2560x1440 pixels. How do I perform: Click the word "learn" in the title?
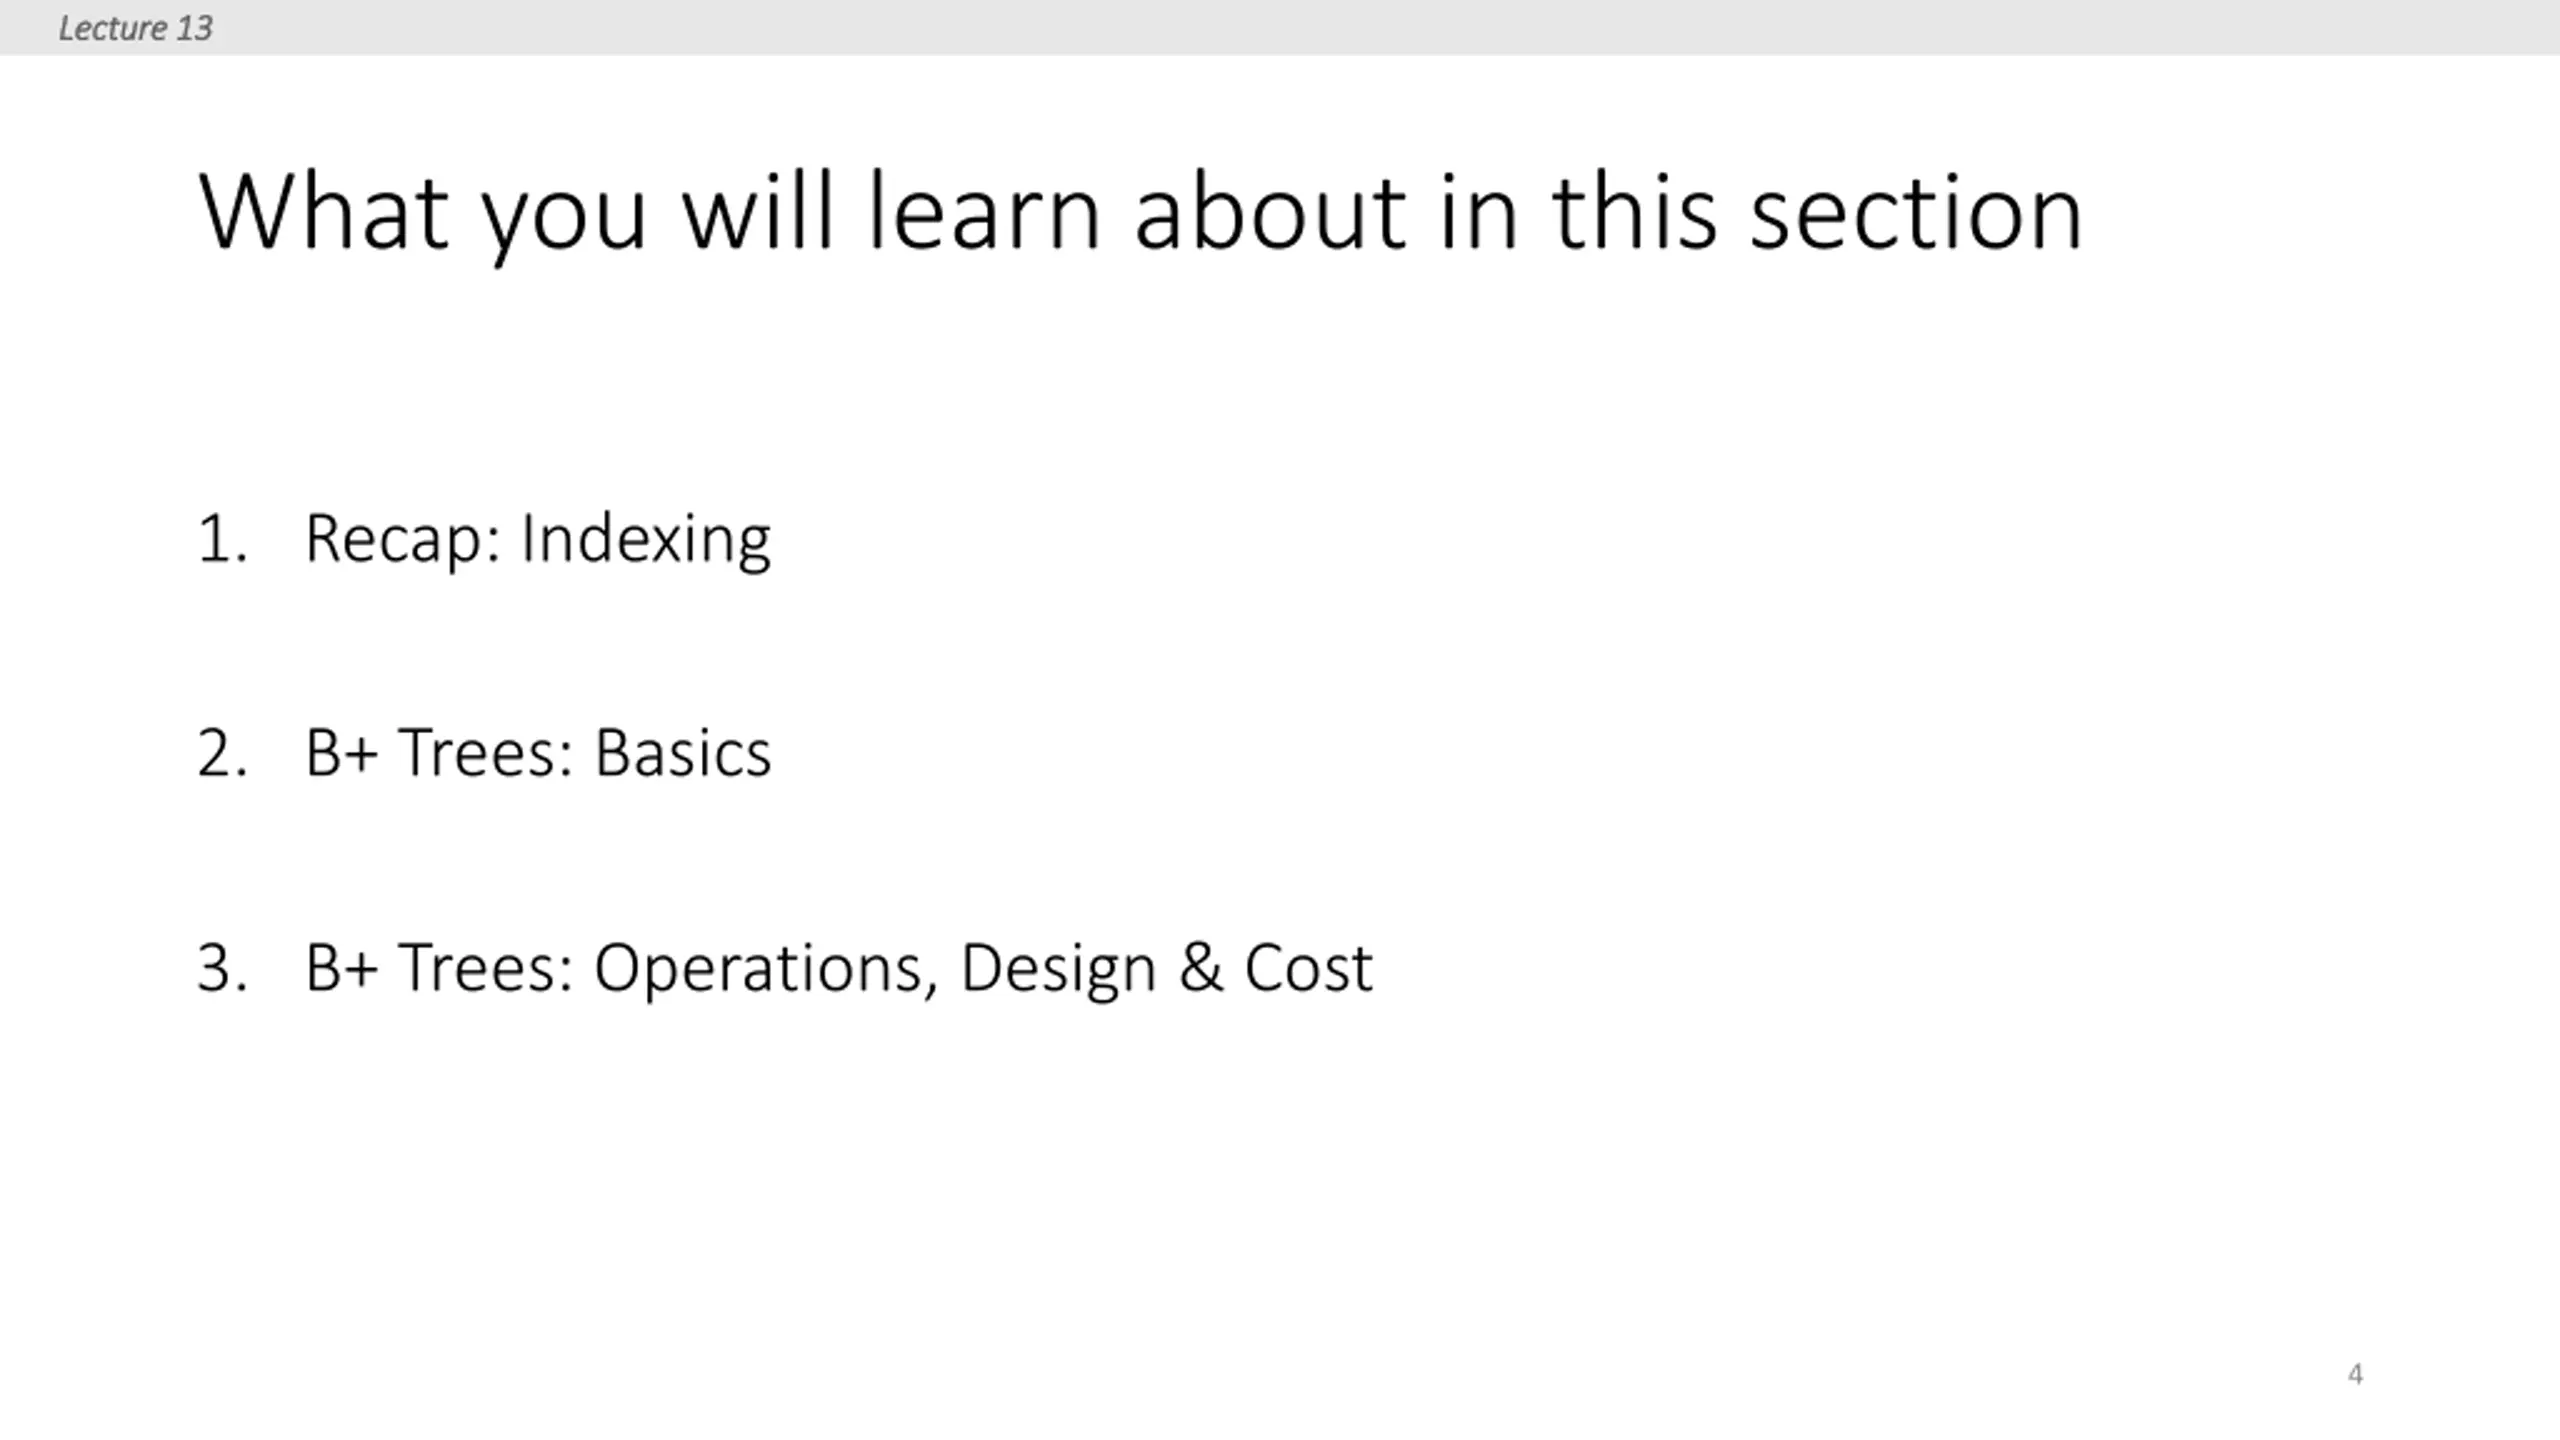pos(984,212)
